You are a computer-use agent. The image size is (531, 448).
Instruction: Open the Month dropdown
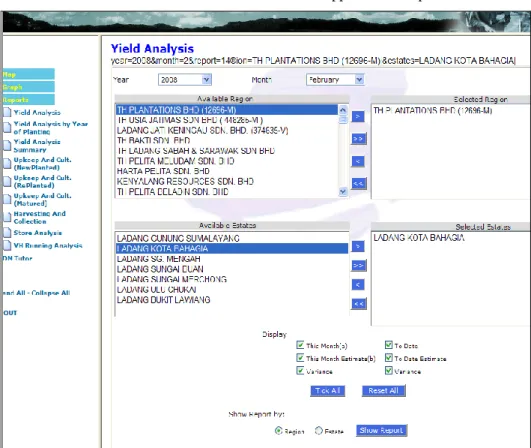tap(335, 80)
